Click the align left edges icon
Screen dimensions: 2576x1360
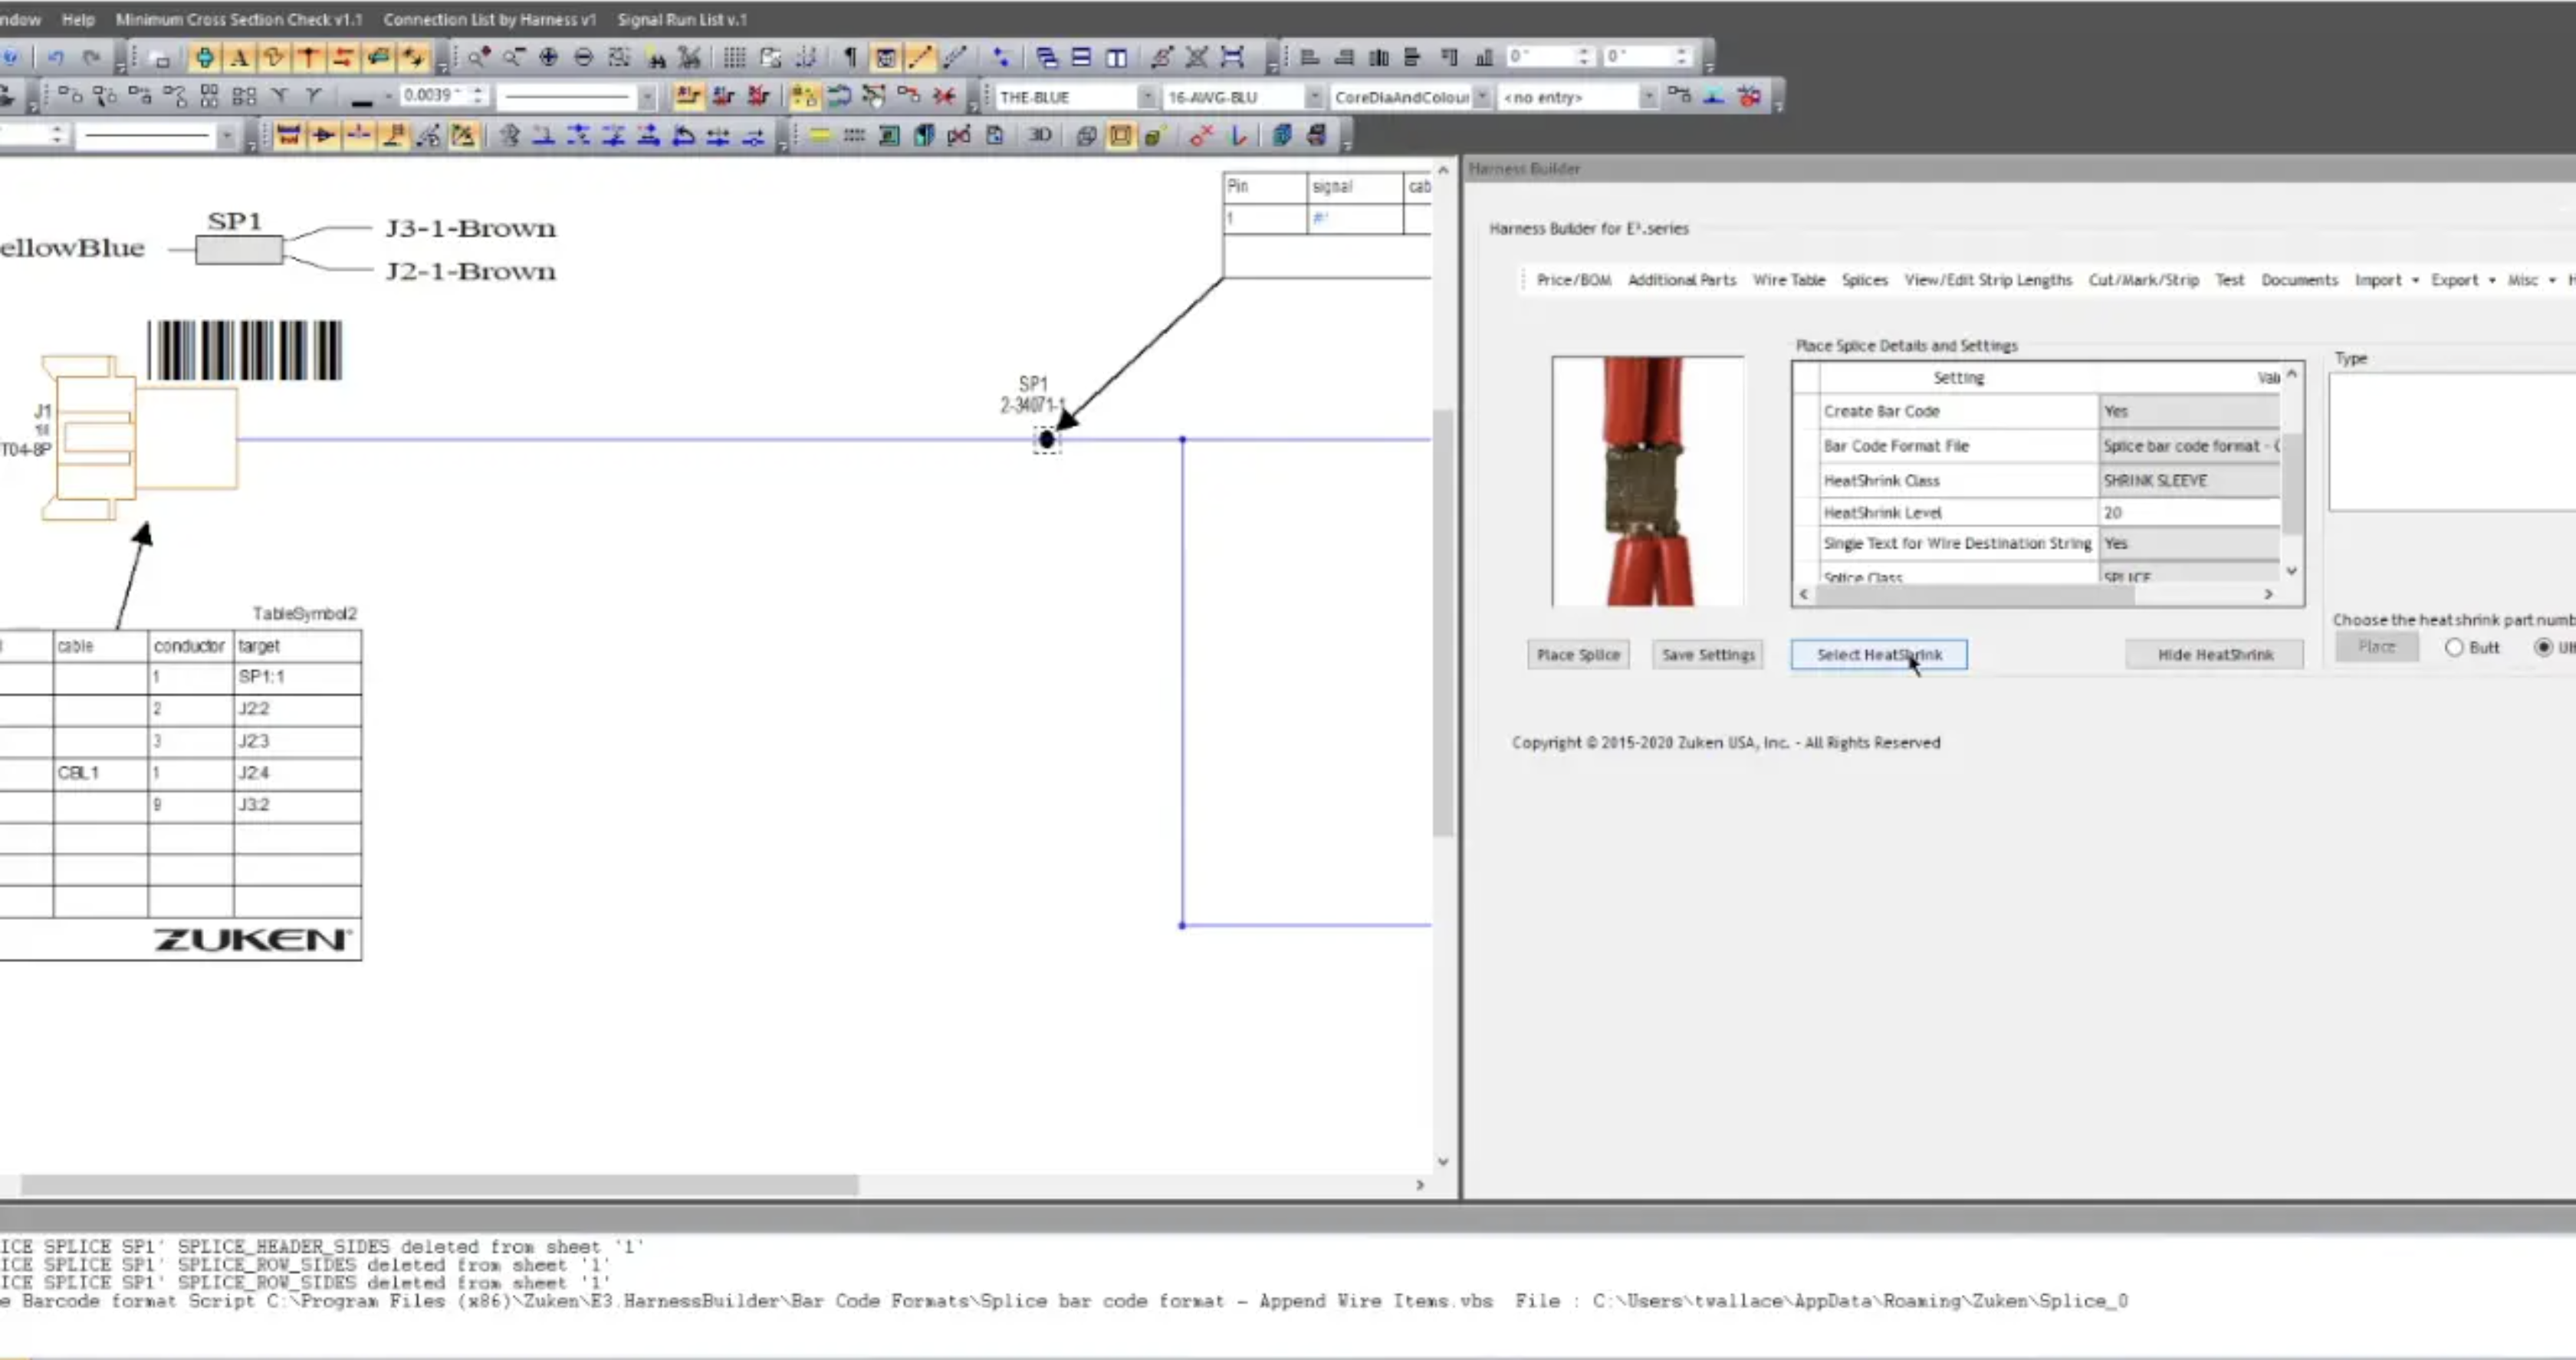click(1309, 57)
